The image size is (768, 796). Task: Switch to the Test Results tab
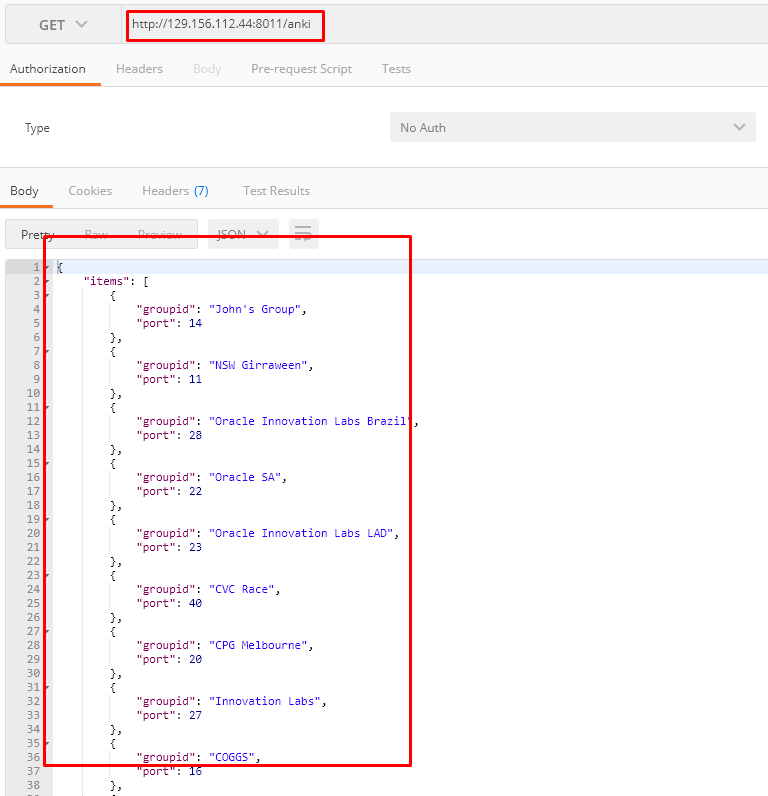tap(276, 191)
